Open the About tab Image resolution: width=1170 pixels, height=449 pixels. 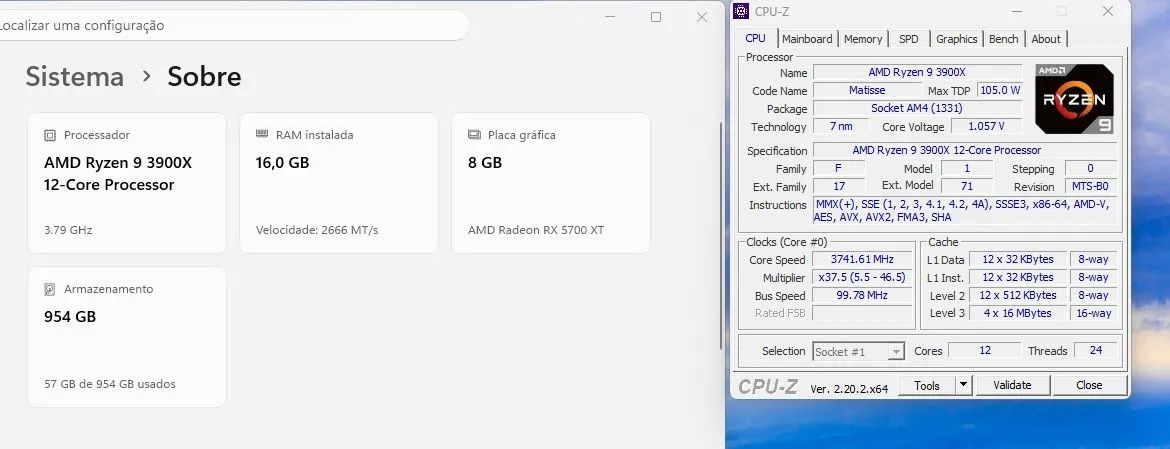pos(1046,39)
